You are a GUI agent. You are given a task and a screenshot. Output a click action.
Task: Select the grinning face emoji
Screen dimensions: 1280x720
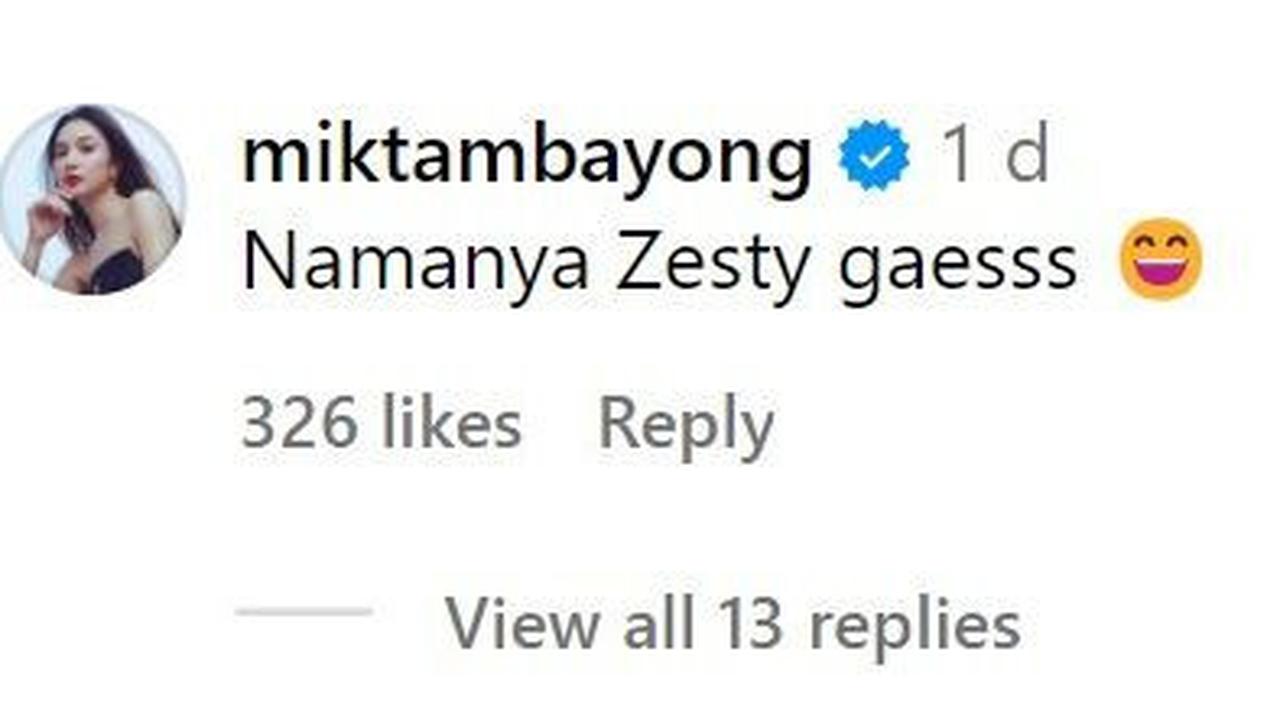[x=1160, y=259]
